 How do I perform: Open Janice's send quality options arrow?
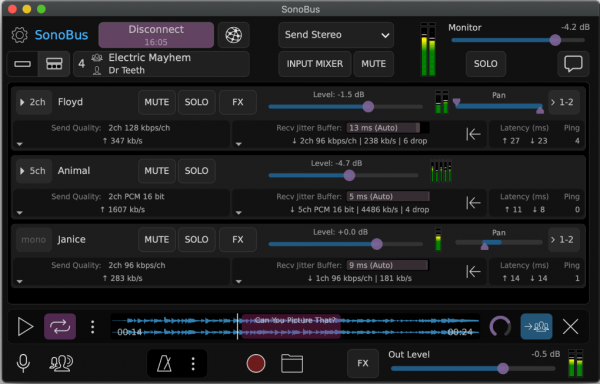pyautogui.click(x=20, y=281)
